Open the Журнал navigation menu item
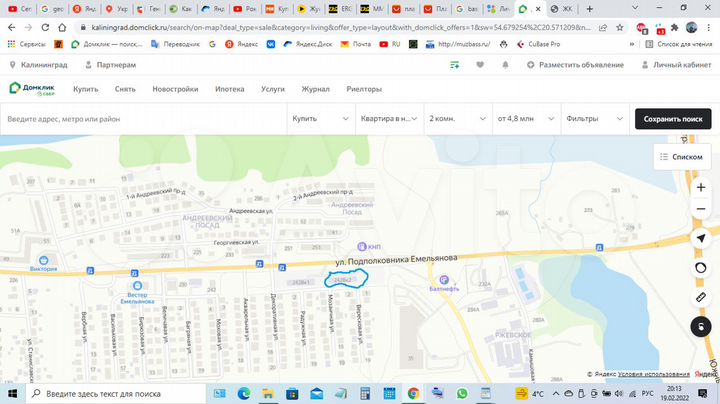The height and width of the screenshot is (404, 720). (x=315, y=89)
